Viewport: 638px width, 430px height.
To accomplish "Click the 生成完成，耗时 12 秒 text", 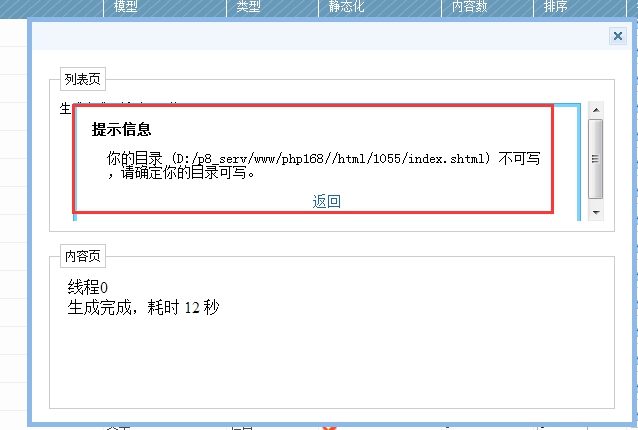I will [143, 307].
